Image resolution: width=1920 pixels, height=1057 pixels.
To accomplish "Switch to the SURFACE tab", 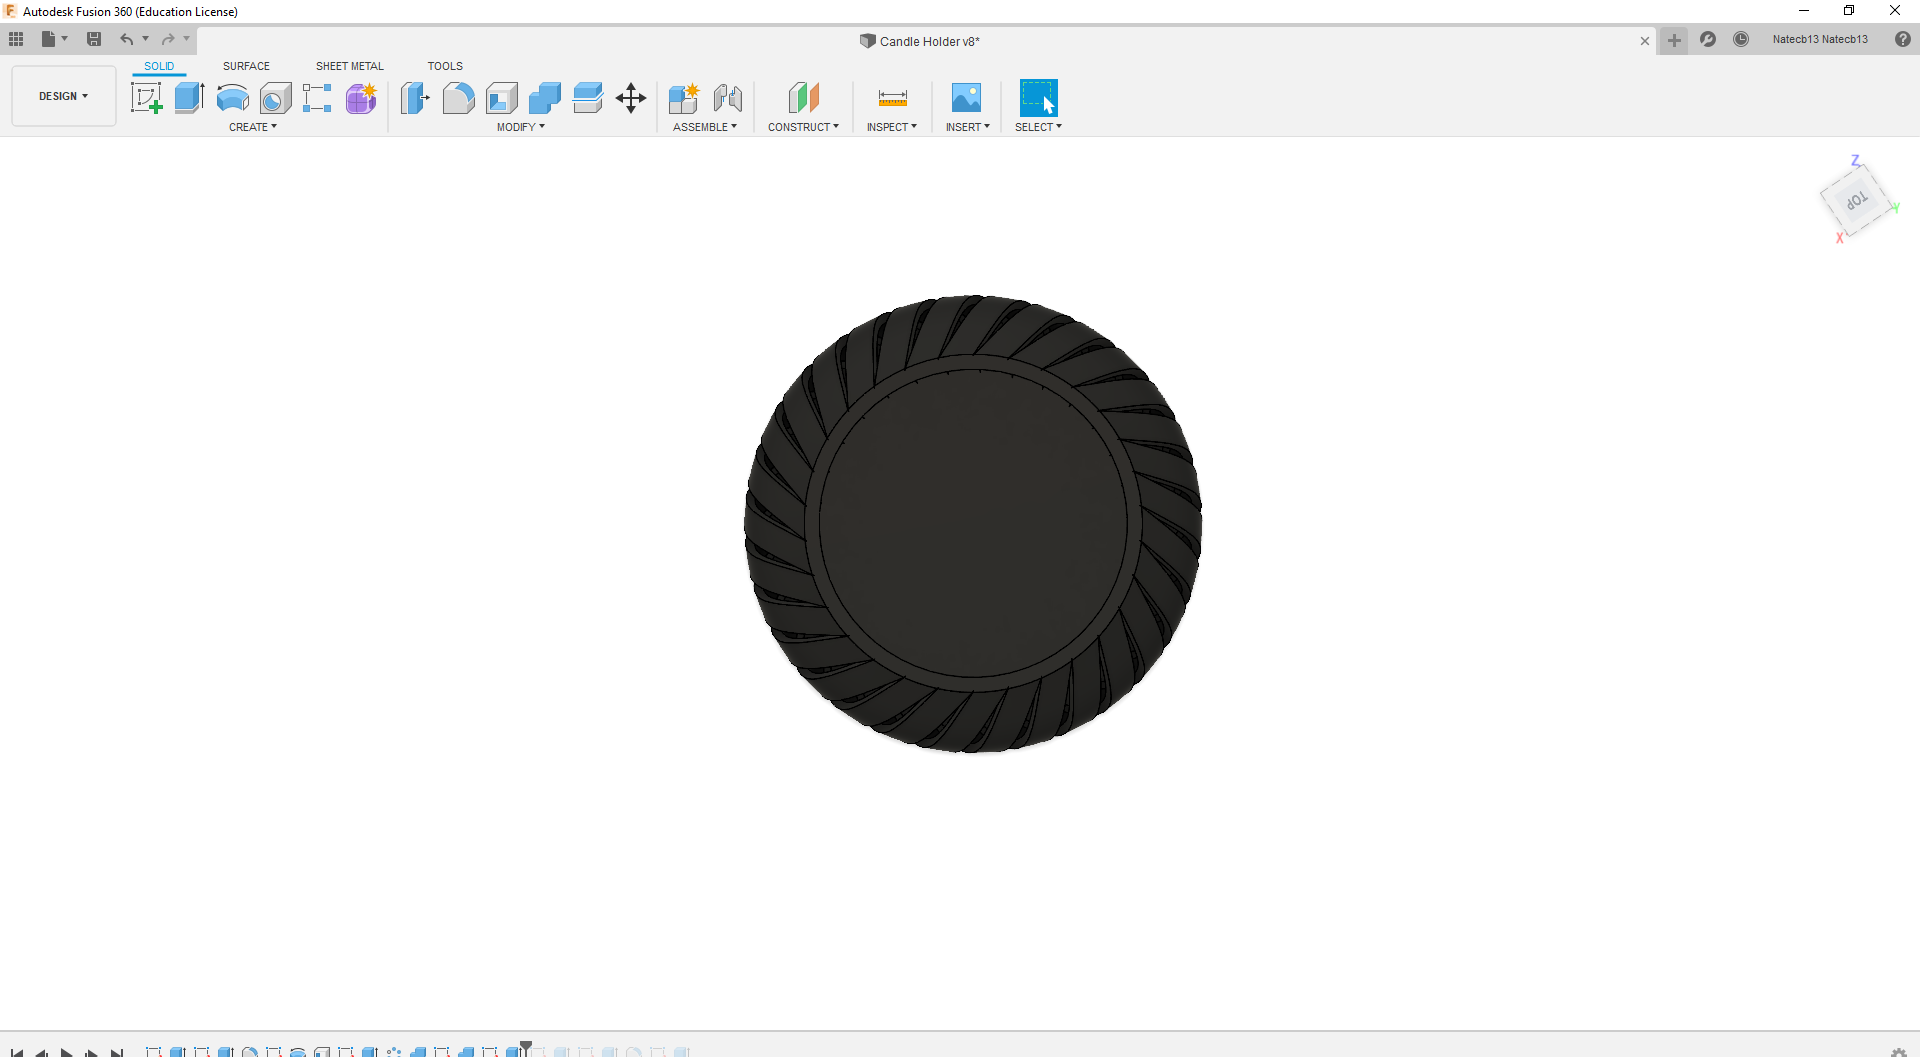I will [x=246, y=66].
